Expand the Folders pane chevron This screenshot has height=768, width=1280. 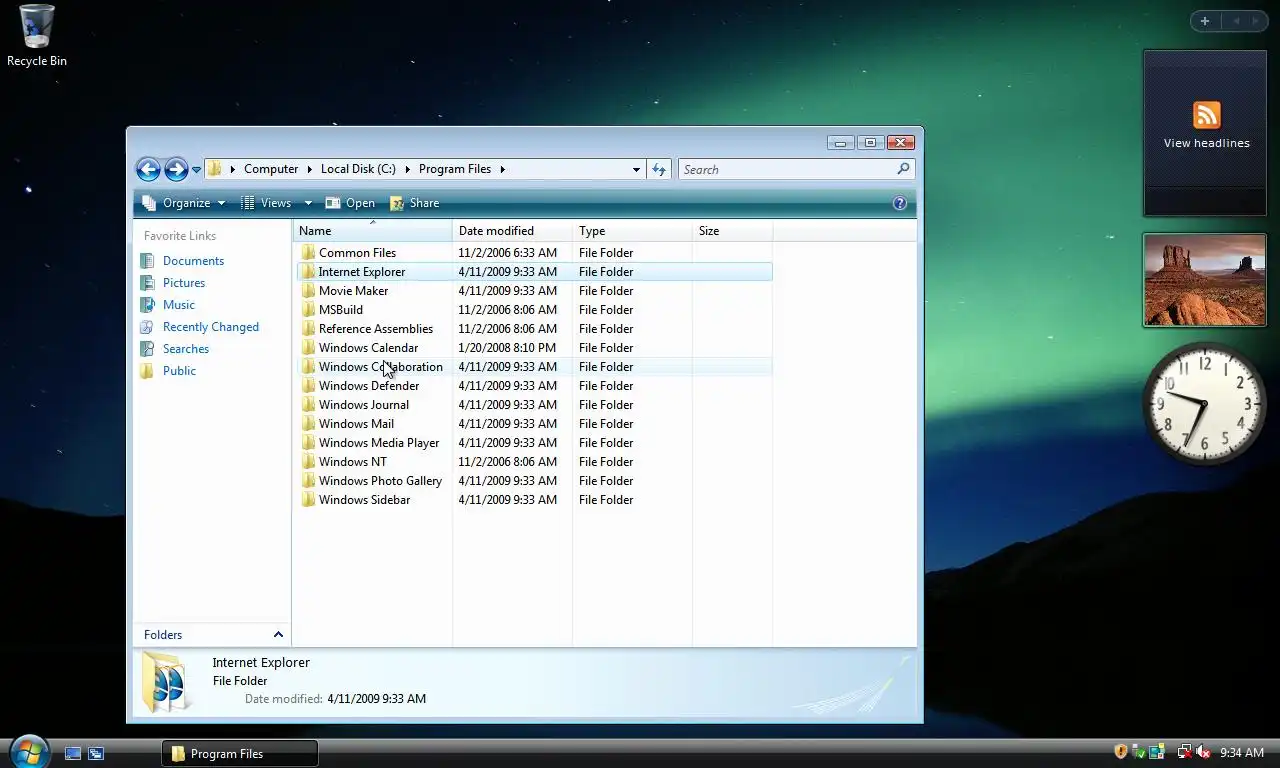click(x=278, y=635)
